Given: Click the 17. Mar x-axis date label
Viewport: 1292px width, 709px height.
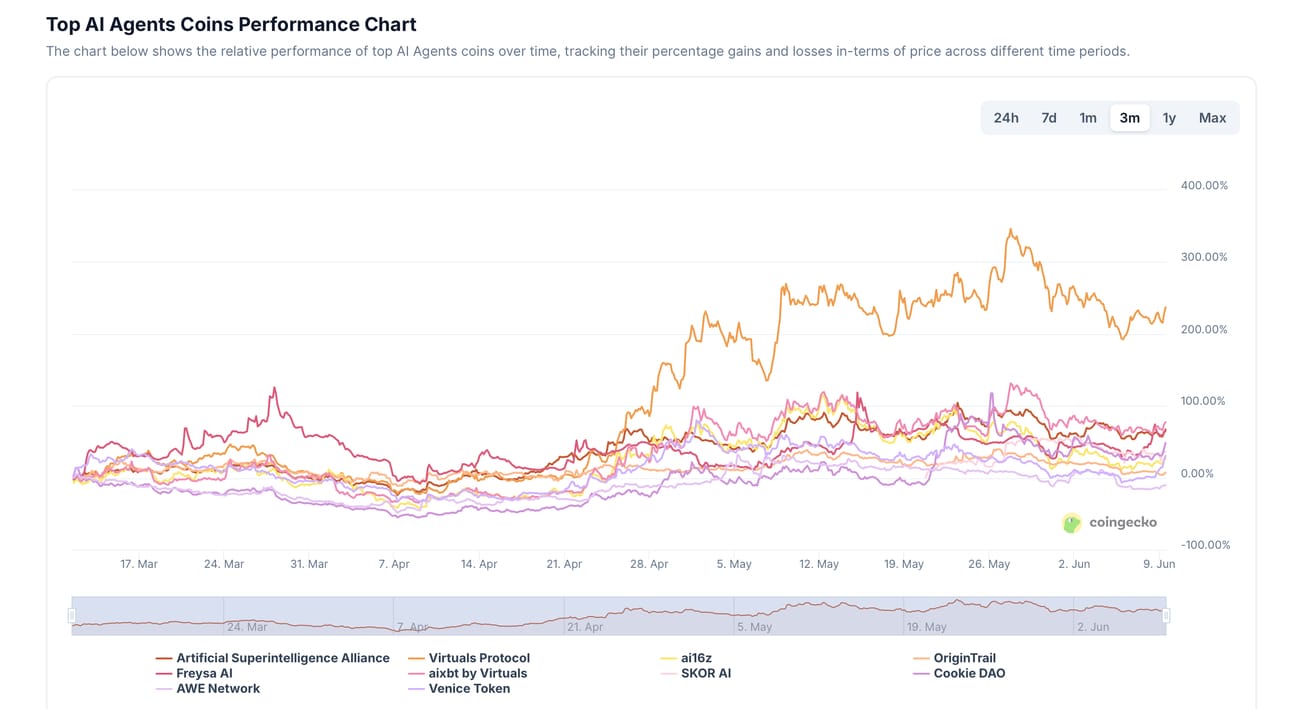Looking at the screenshot, I should 139,564.
